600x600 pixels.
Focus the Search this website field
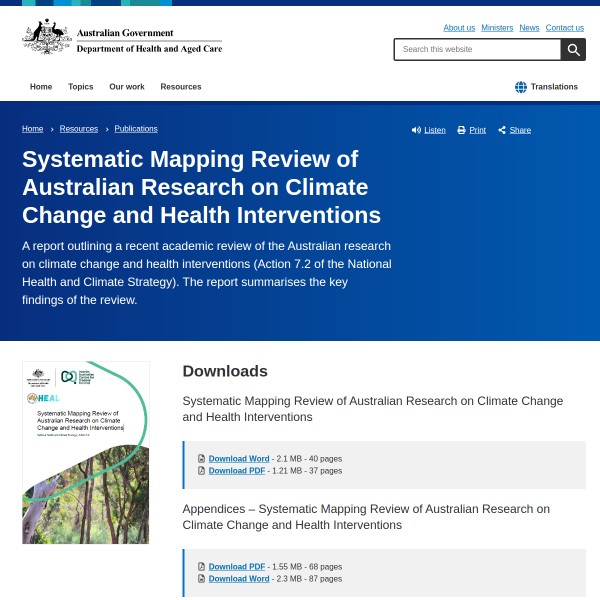pyautogui.click(x=477, y=50)
